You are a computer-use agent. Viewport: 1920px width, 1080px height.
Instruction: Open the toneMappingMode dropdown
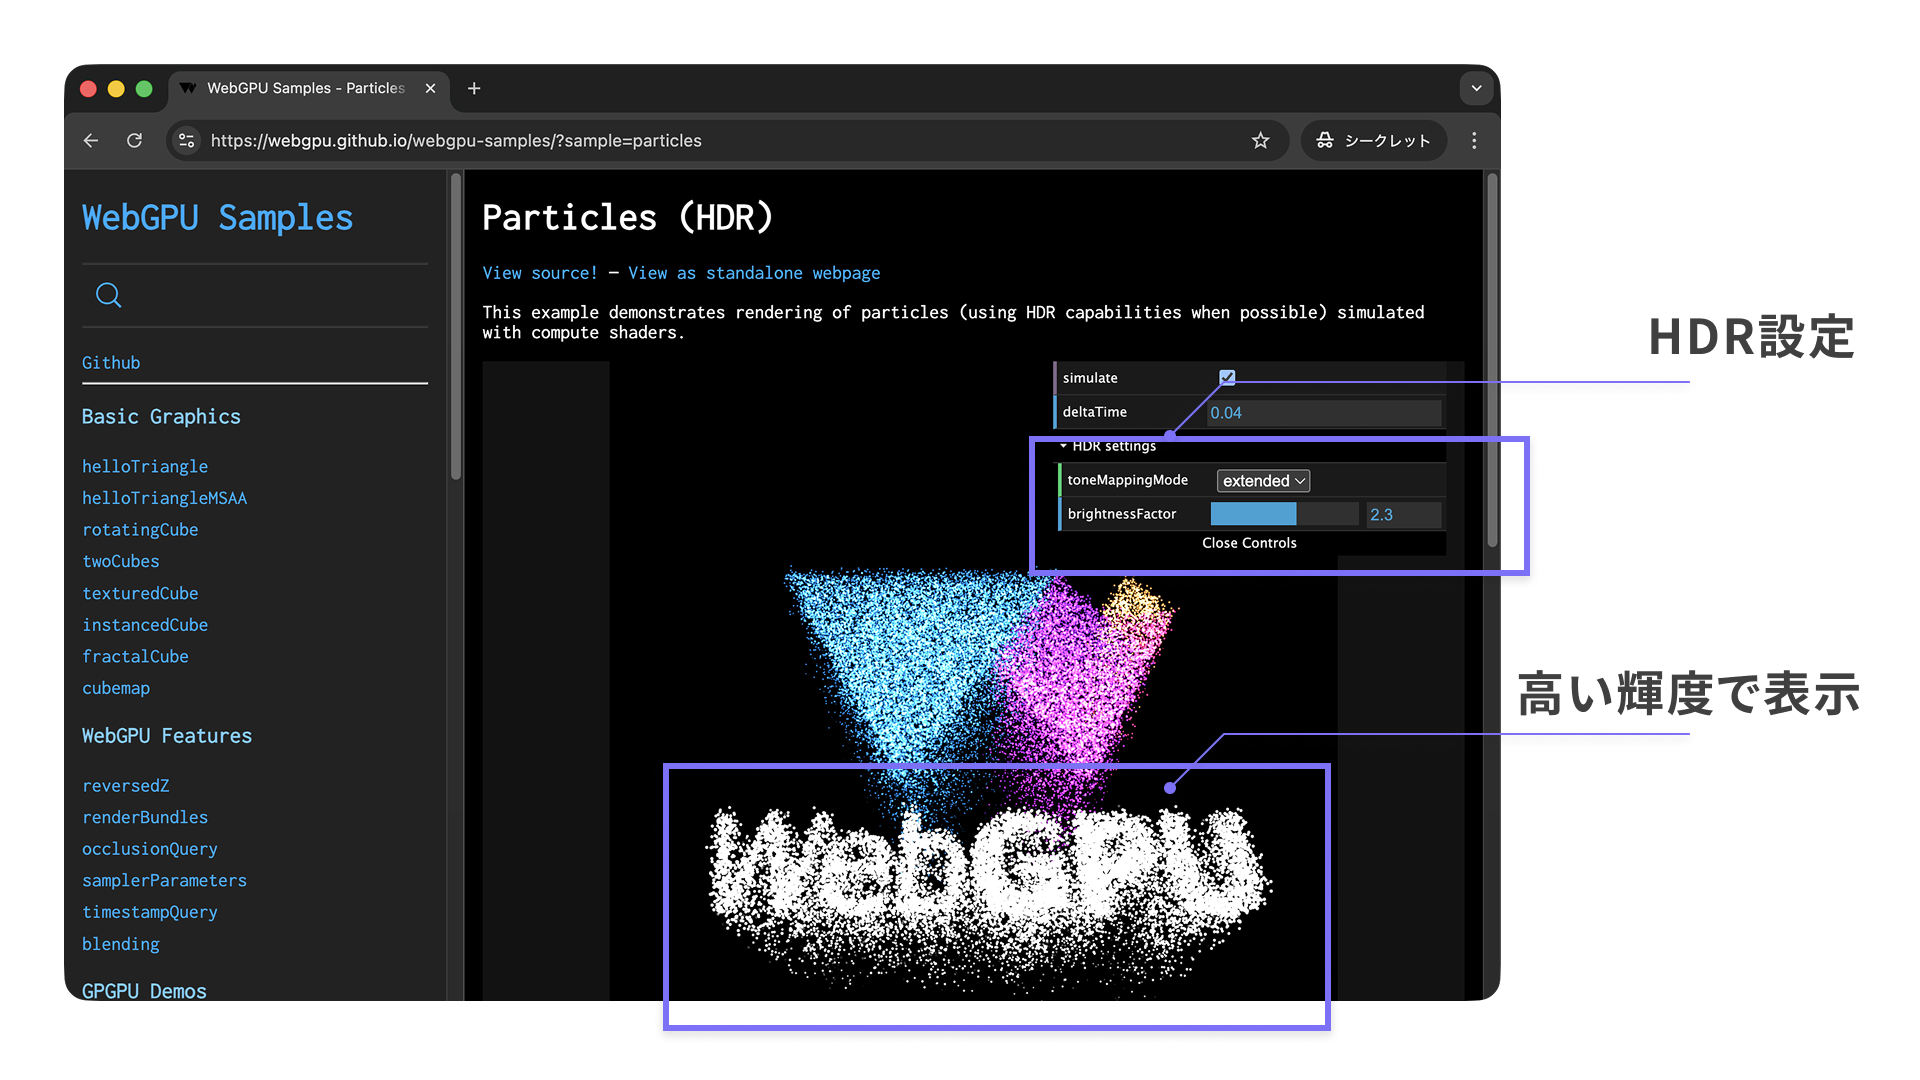1263,481
